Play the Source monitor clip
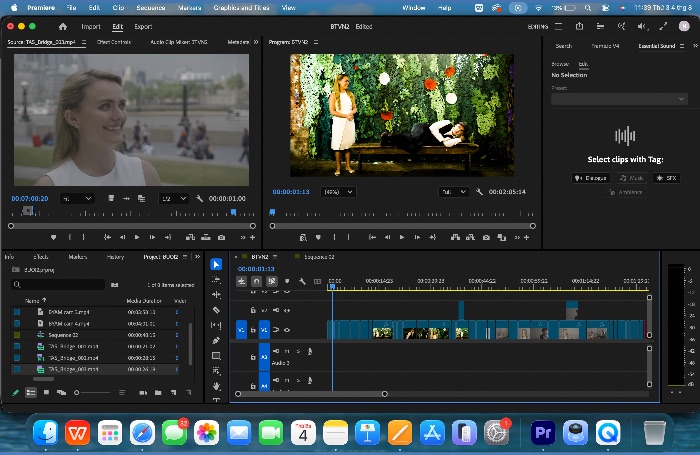This screenshot has height=455, width=700. pos(137,238)
